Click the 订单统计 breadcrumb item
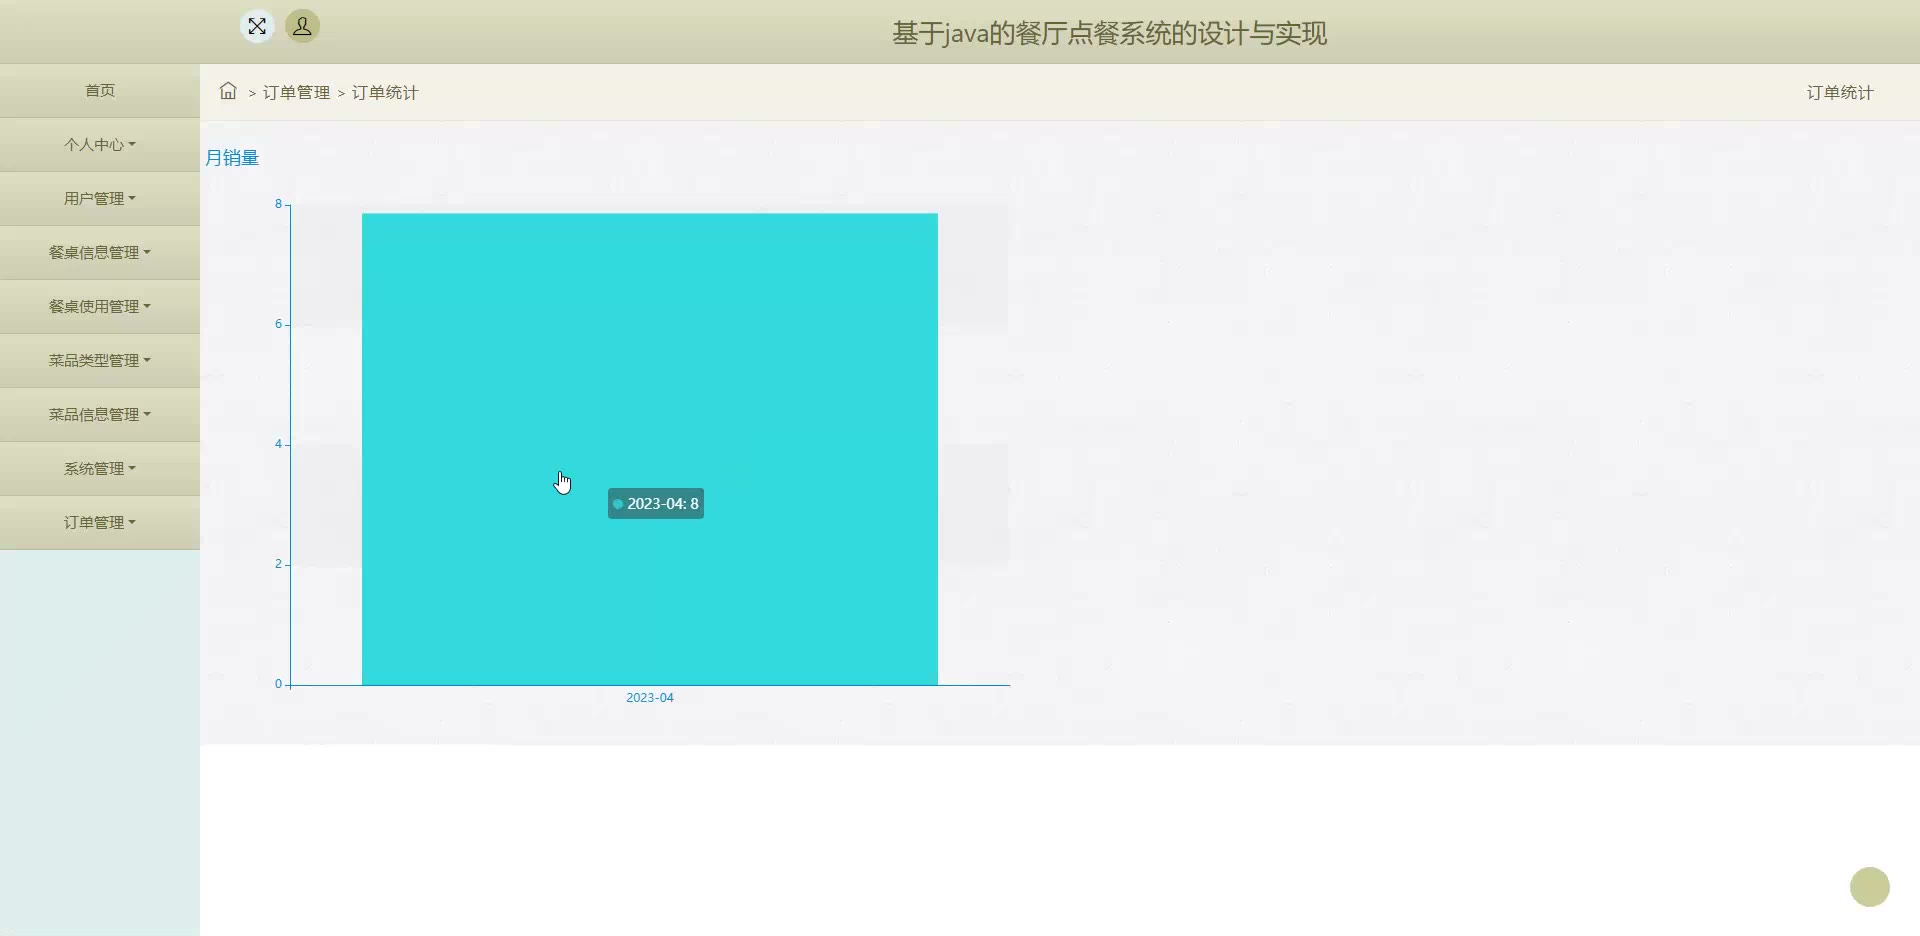 (x=385, y=92)
